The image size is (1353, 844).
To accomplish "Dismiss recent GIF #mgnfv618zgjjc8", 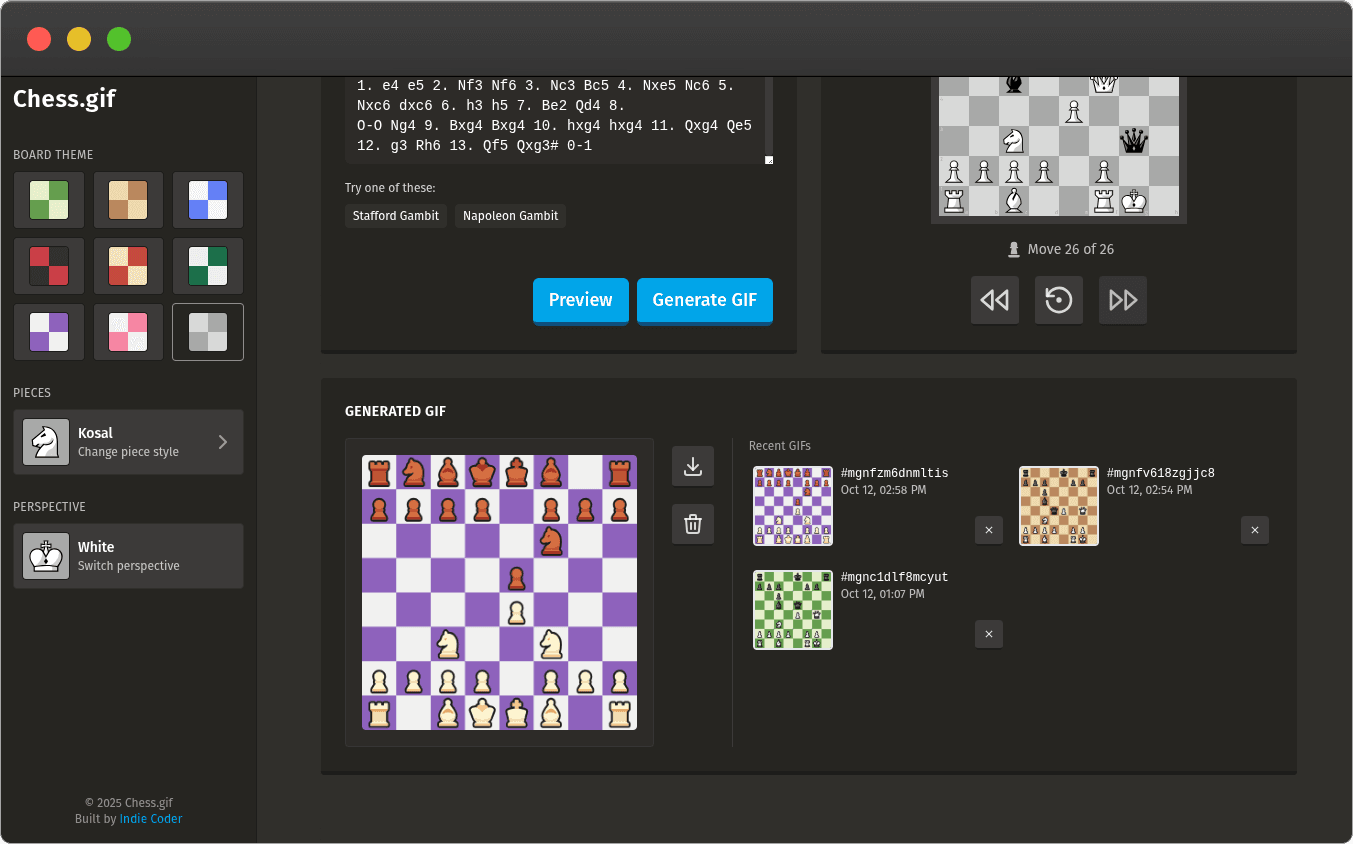I will [x=1255, y=530].
